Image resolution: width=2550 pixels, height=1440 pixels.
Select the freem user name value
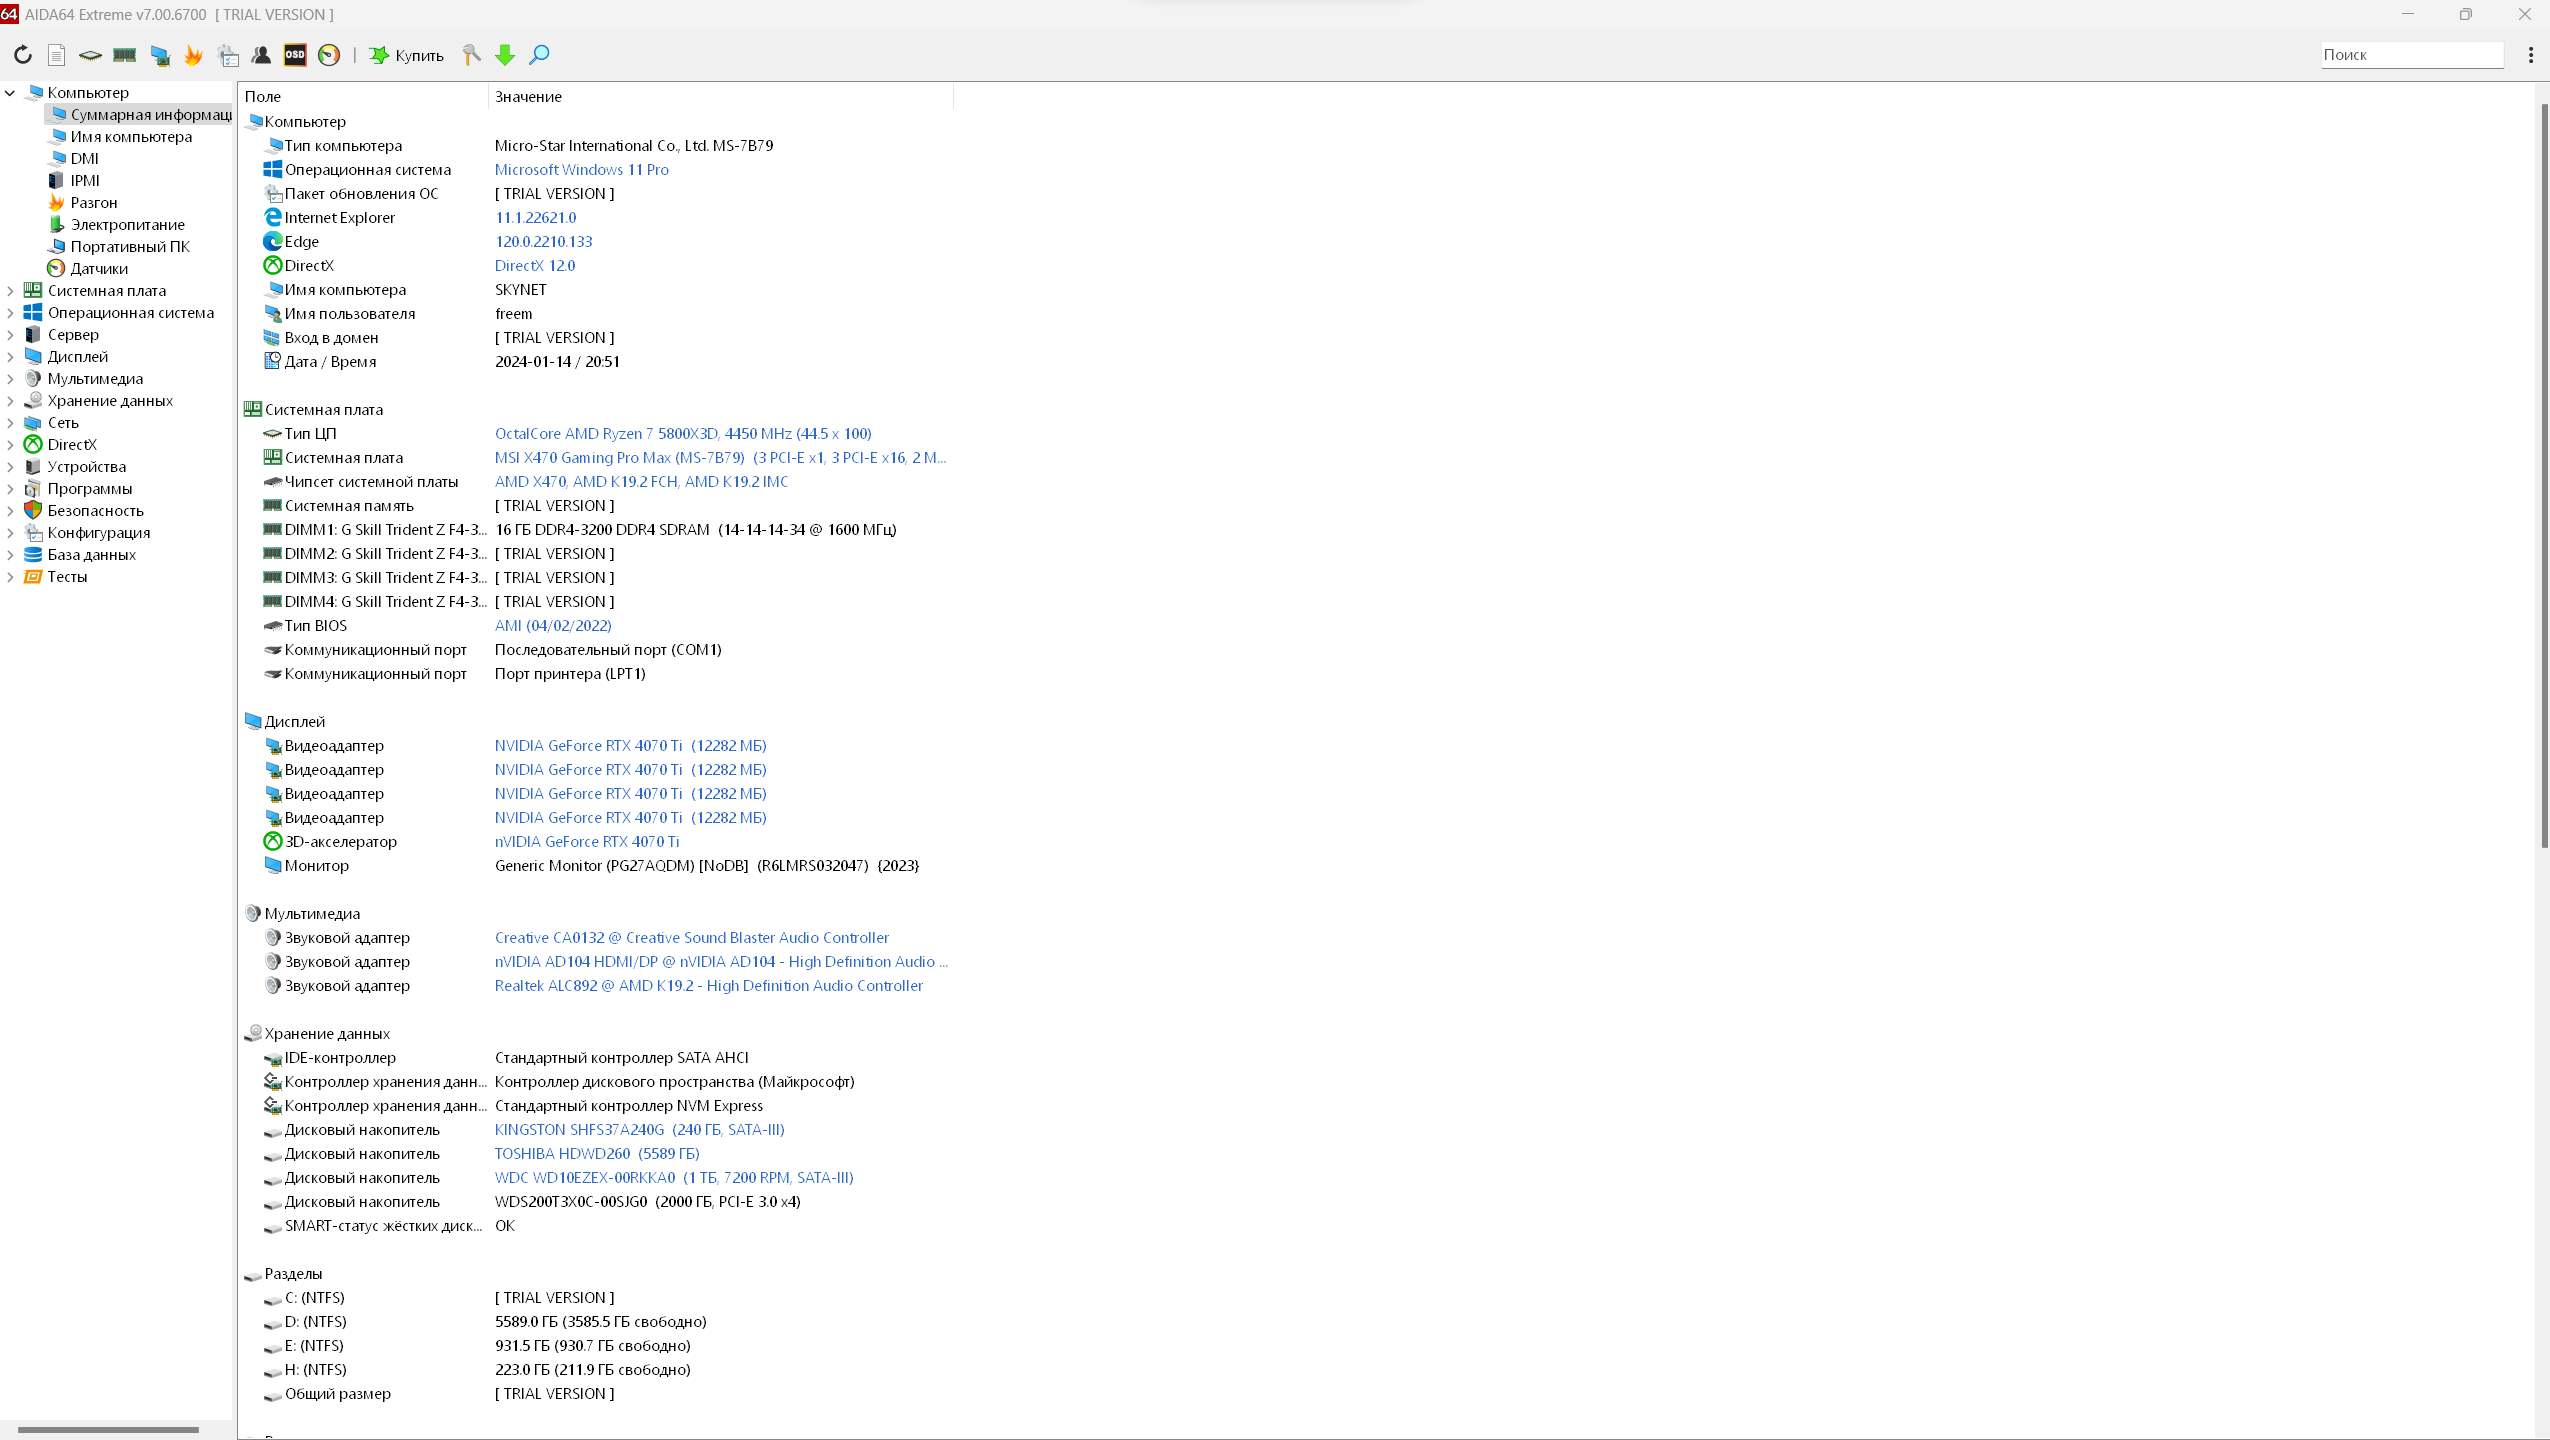coord(514,314)
